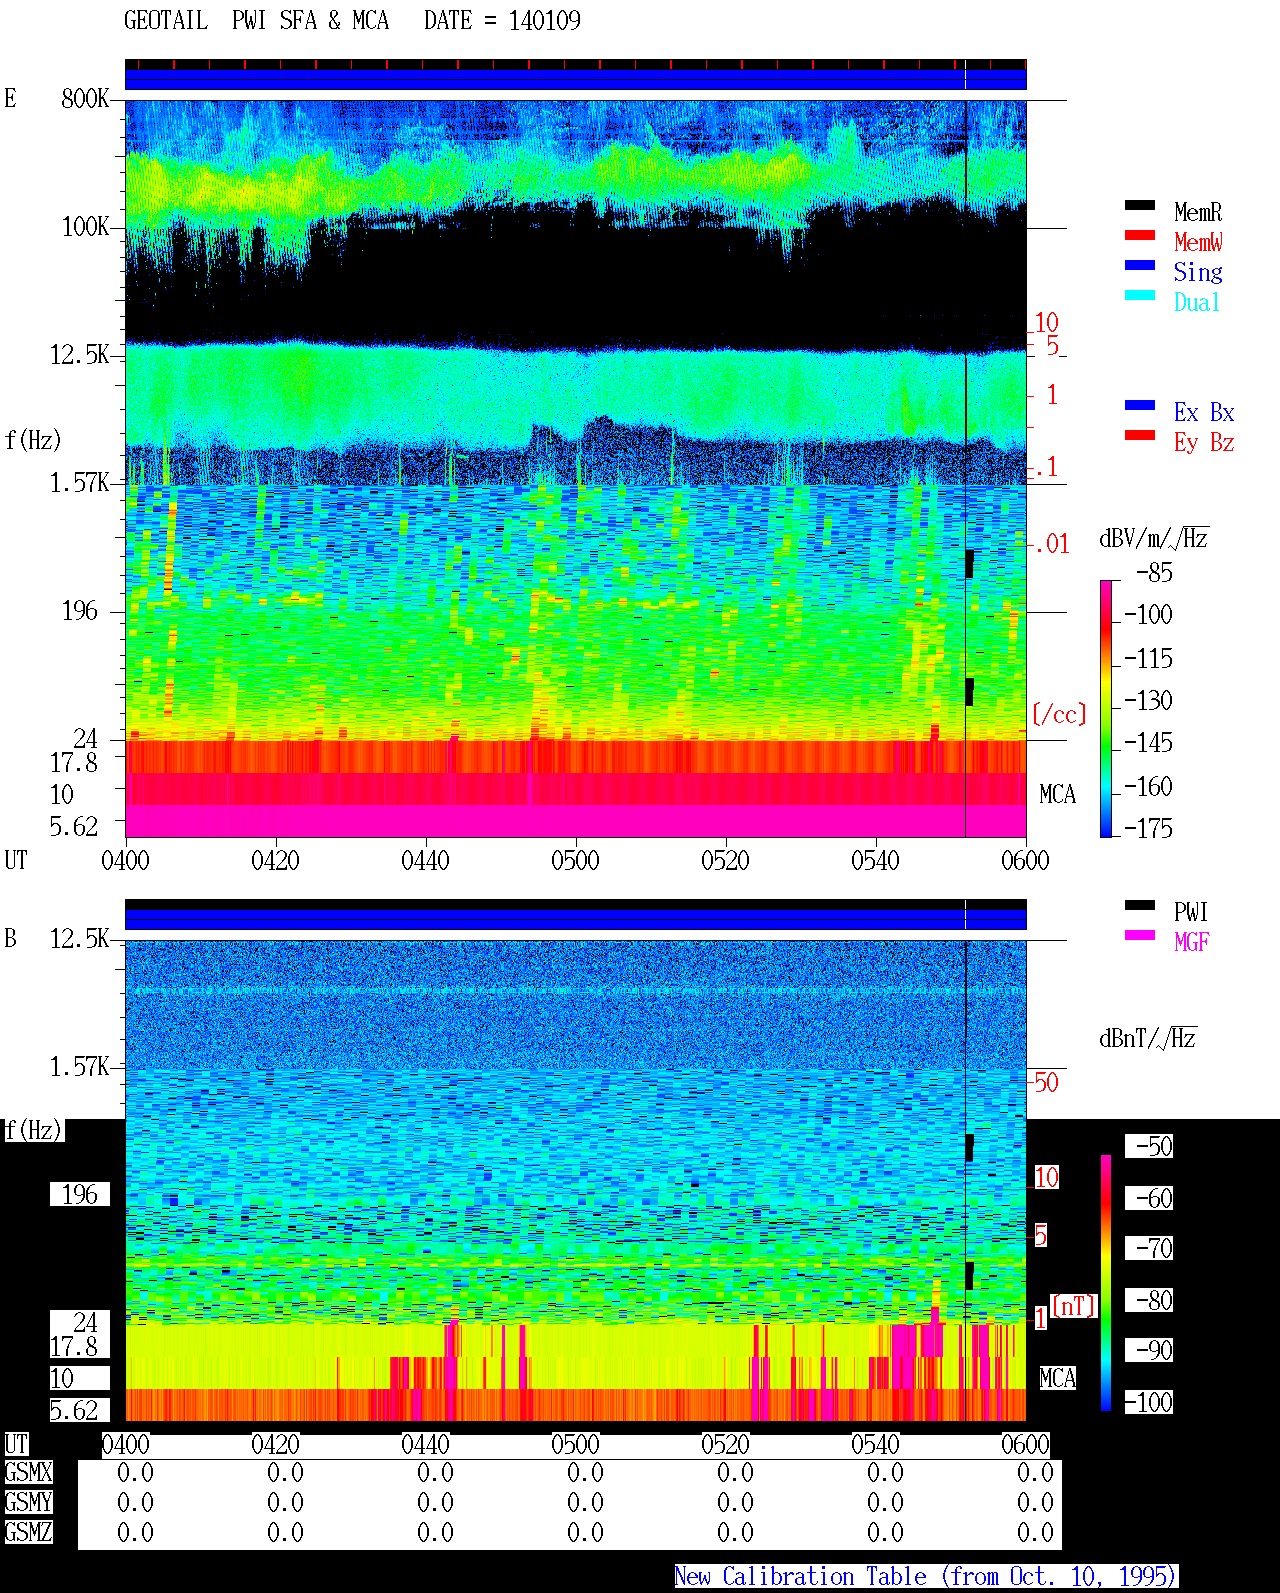Click the black MemR legend swatch
Screen dimensions: 1280x1593
coord(1140,206)
